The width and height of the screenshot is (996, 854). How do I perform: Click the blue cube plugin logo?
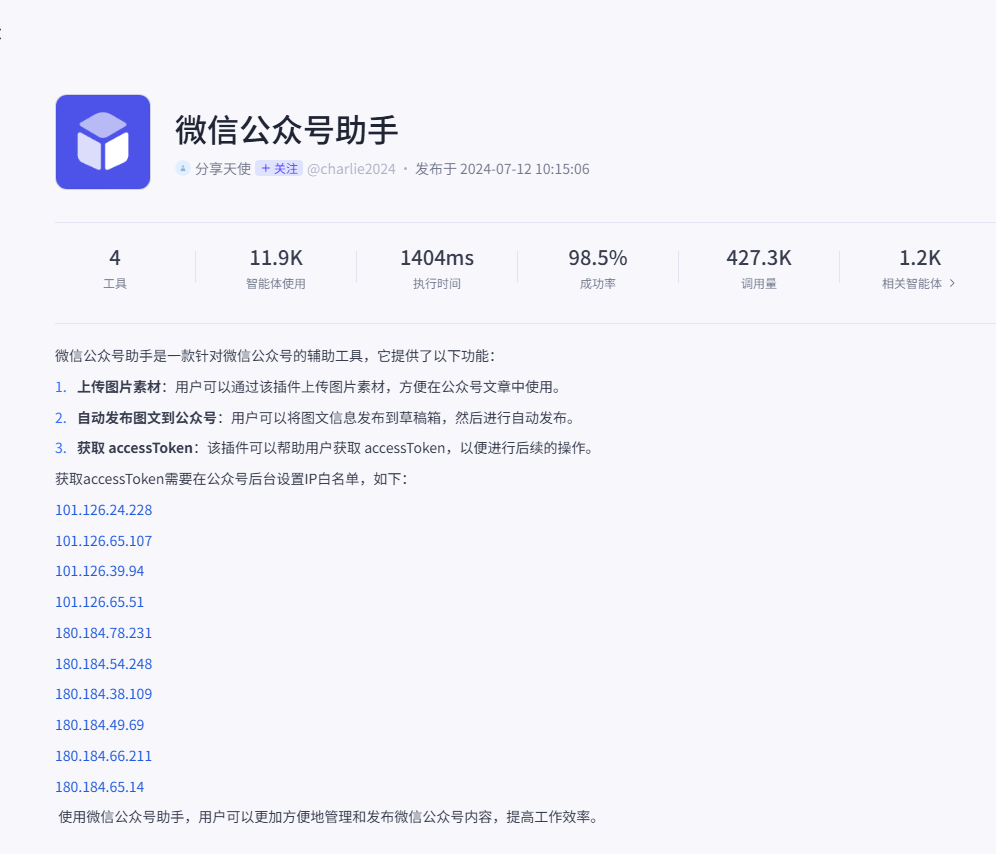[x=103, y=142]
